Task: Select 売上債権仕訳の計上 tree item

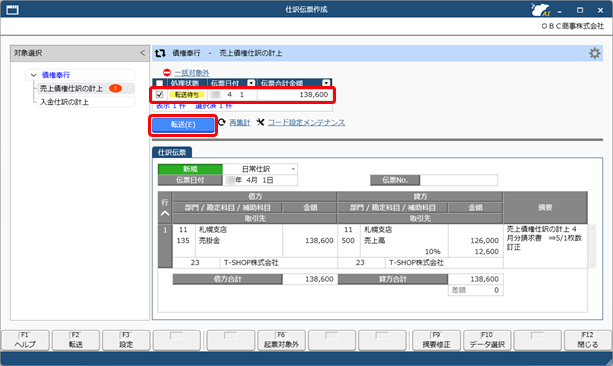Action: [x=71, y=89]
